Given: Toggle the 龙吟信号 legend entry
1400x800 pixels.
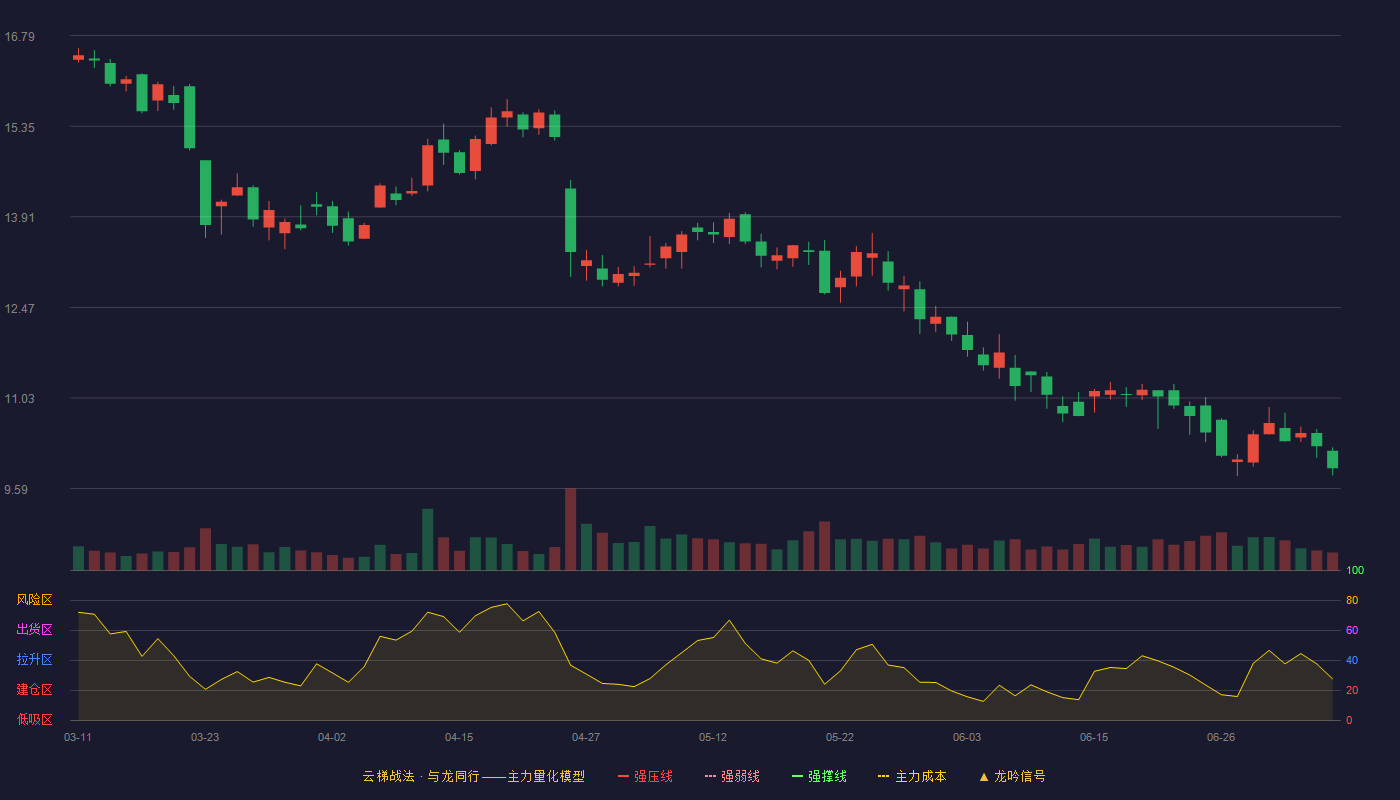Looking at the screenshot, I should pos(1012,776).
